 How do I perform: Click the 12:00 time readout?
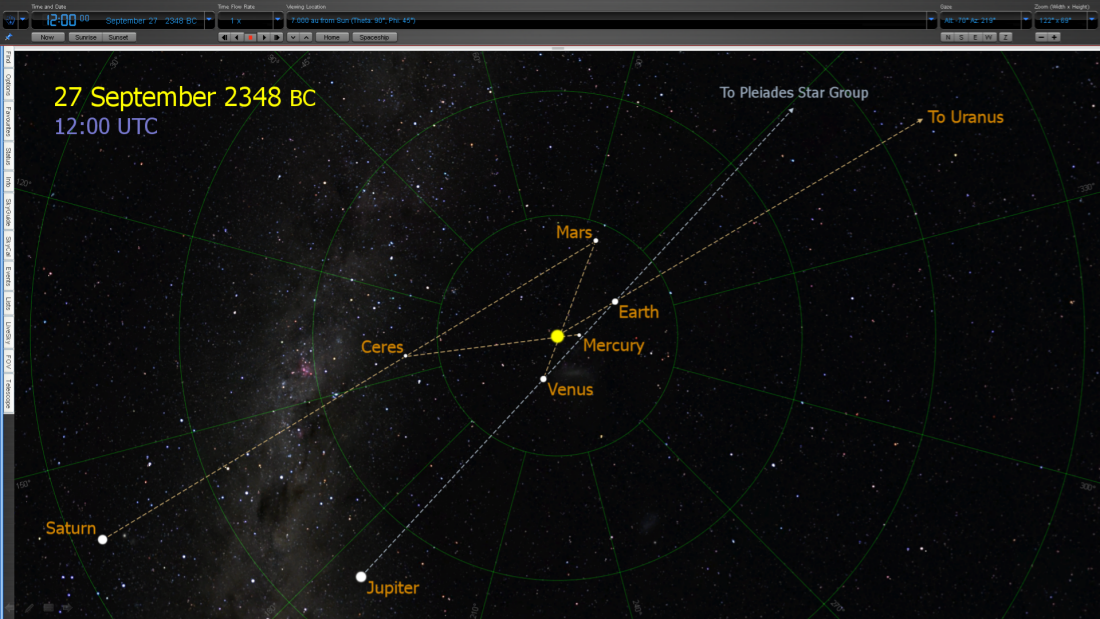pos(67,20)
